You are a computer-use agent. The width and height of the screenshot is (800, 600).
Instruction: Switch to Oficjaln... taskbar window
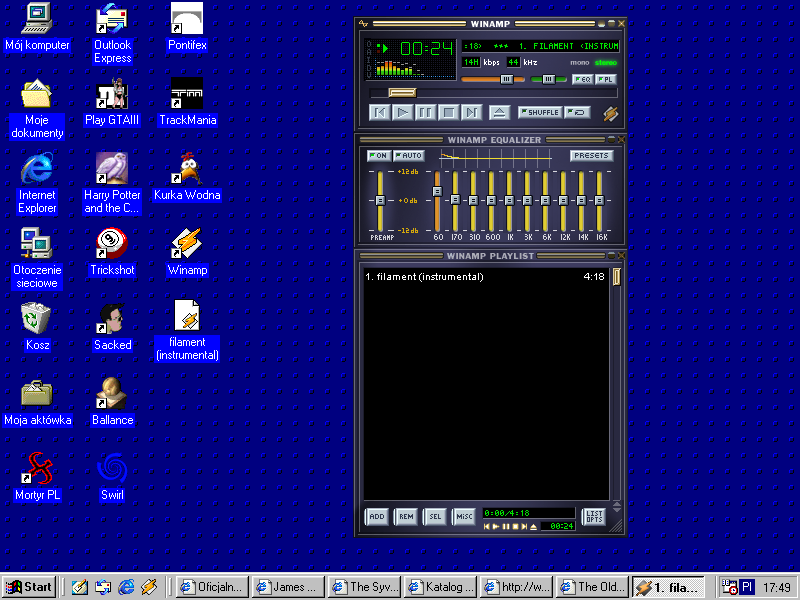pos(212,587)
